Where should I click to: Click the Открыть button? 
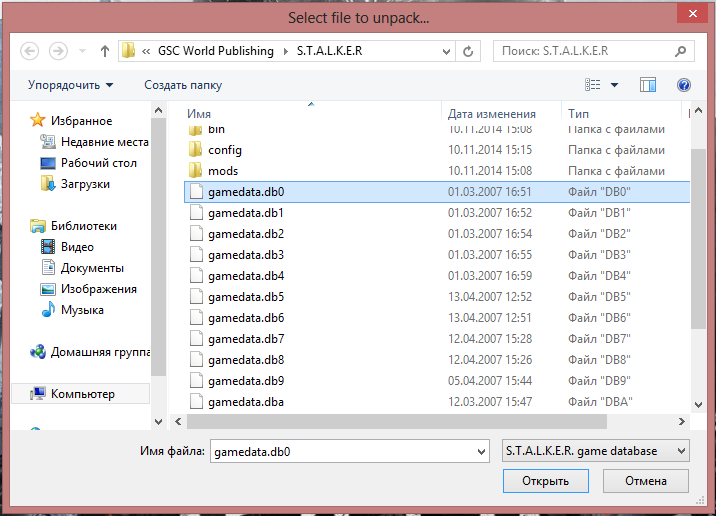click(546, 481)
